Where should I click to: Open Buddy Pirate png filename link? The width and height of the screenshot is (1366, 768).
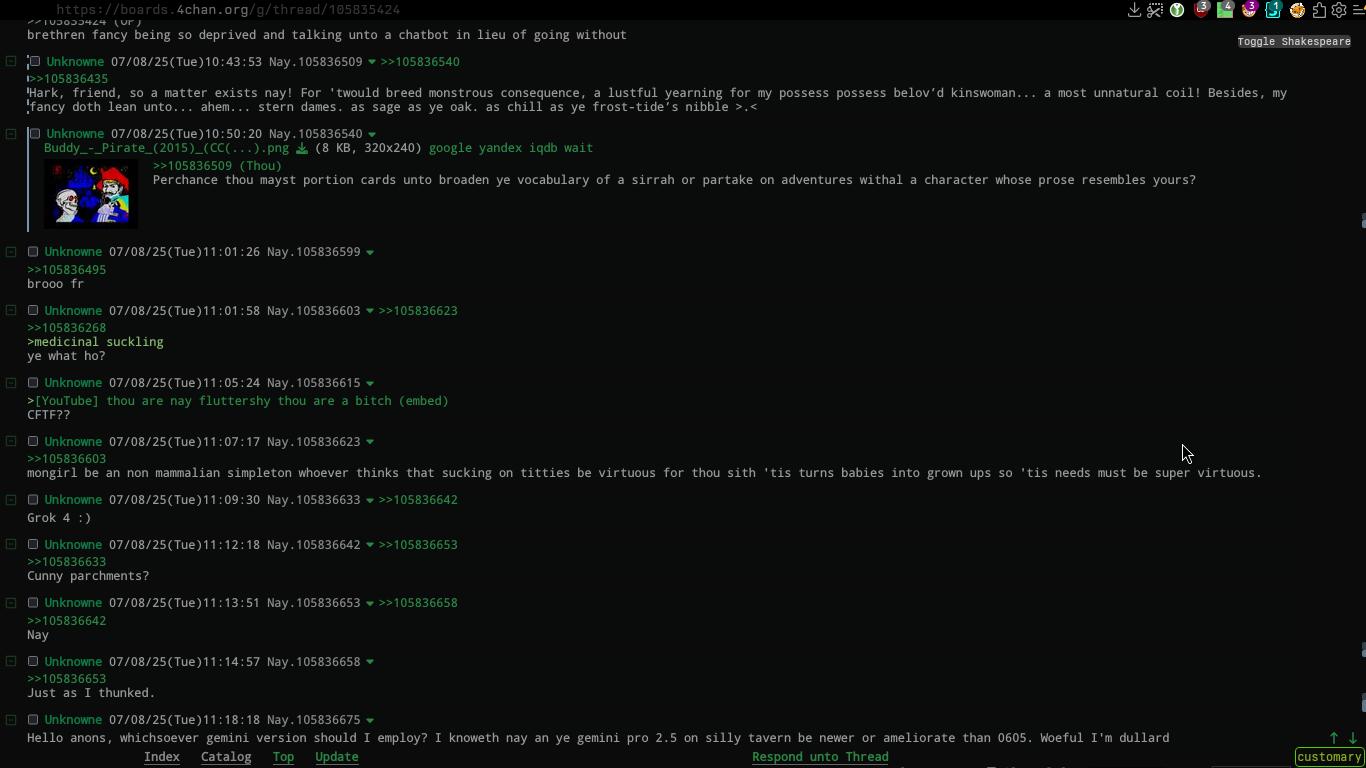pos(166,148)
